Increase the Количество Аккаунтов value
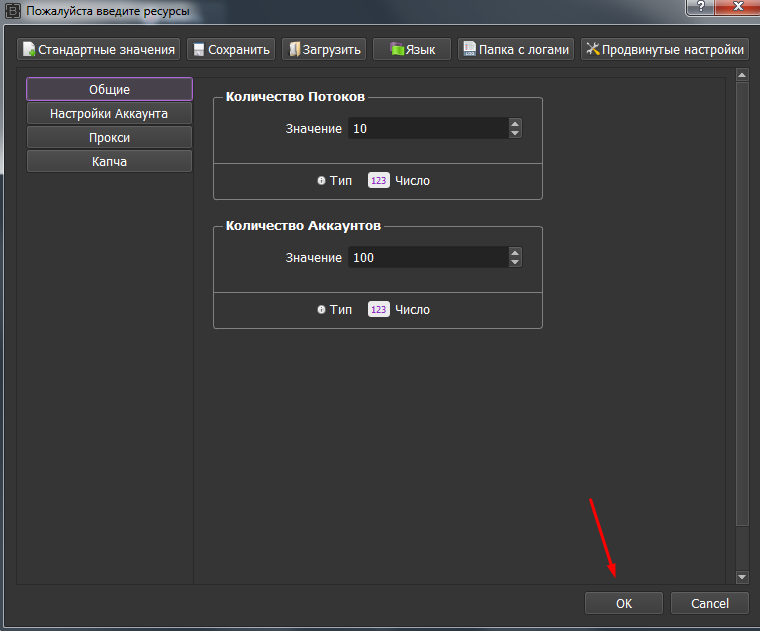This screenshot has width=760, height=631. click(x=515, y=253)
